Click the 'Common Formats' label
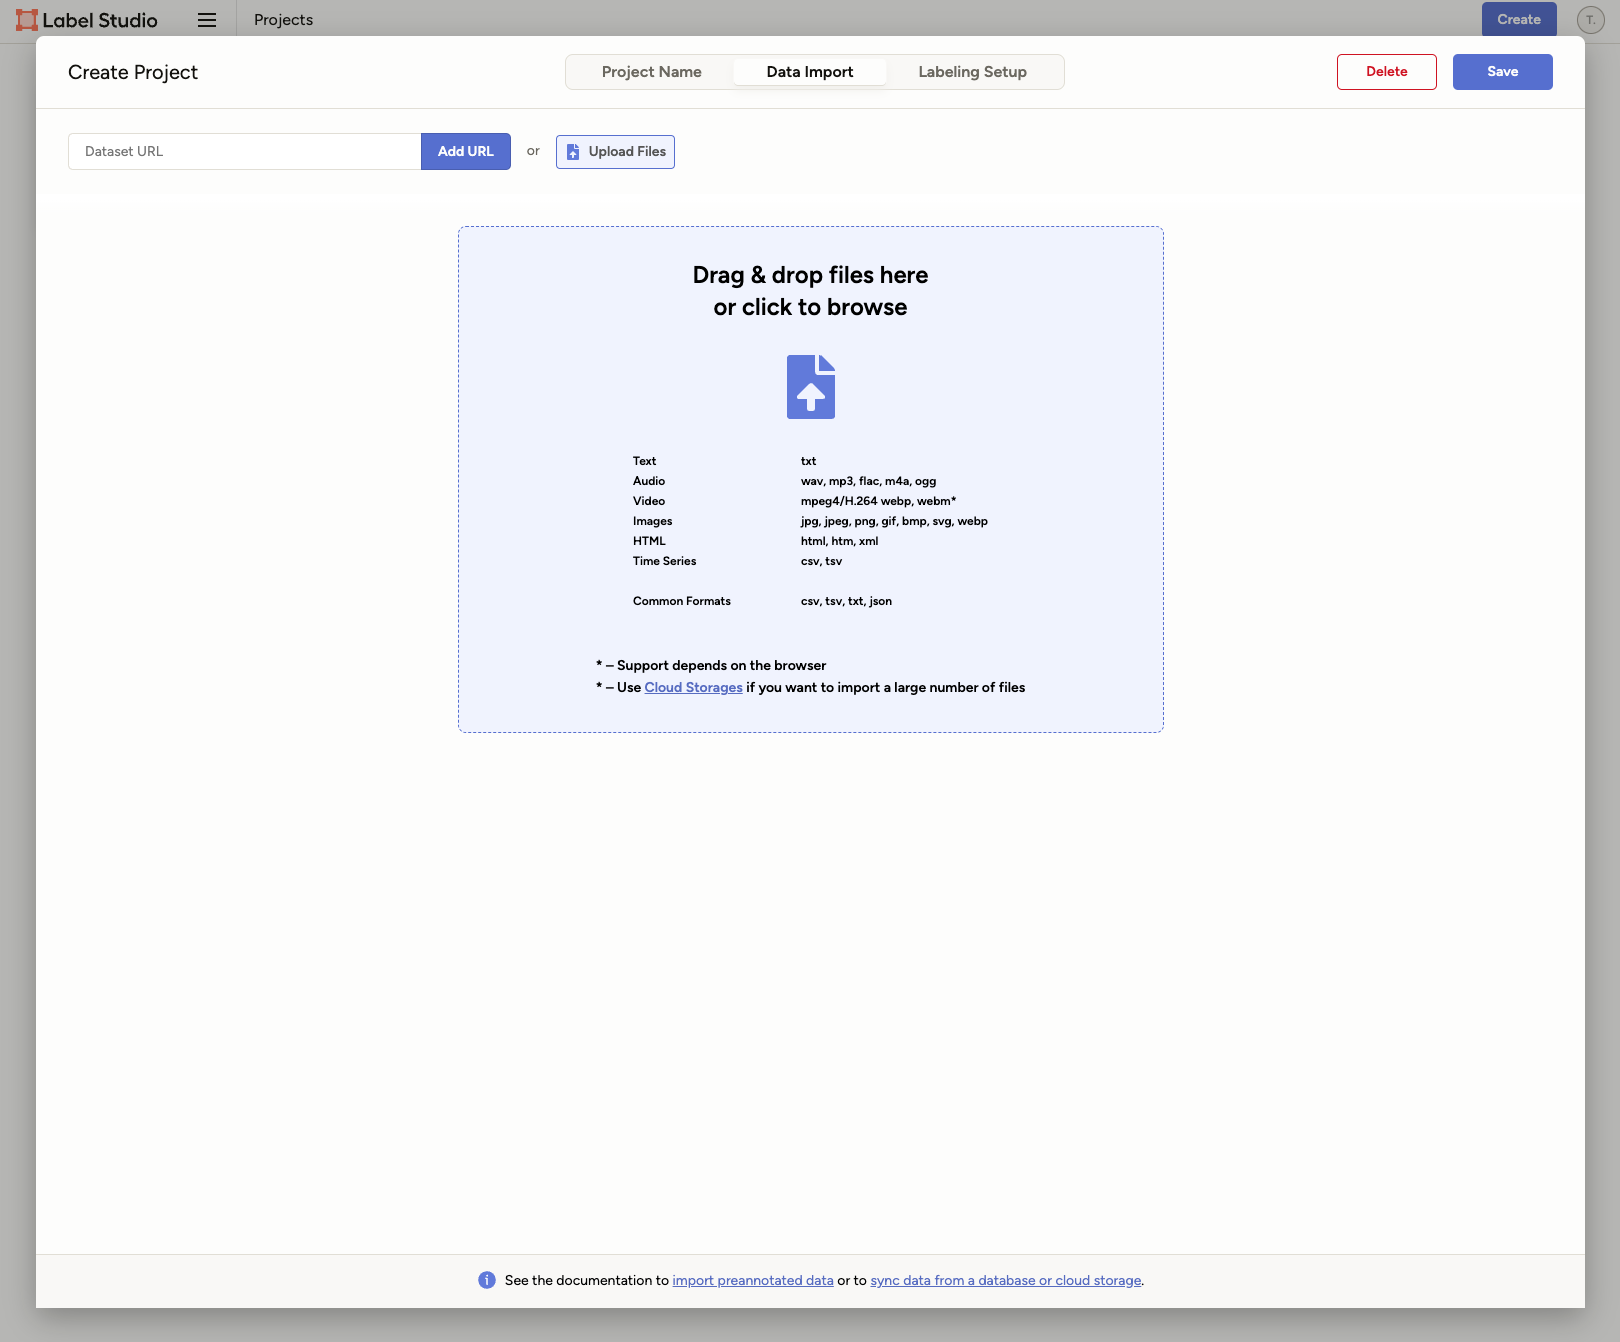 [682, 601]
